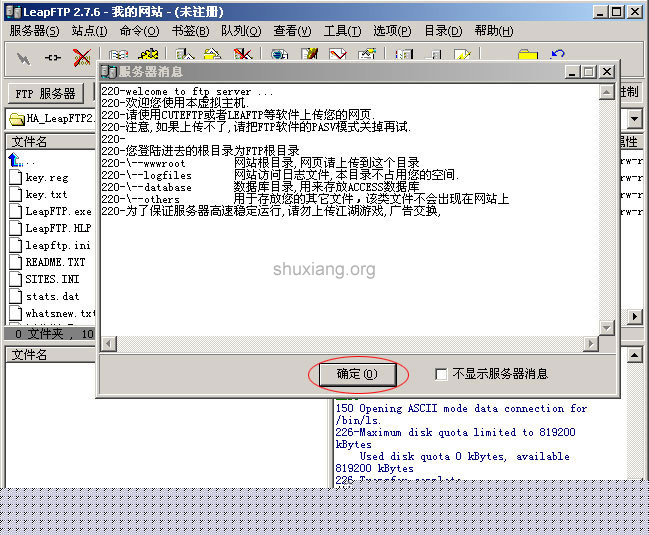Screen dimensions: 649x535
Task: Click the yellow folder icon in toolbar
Action: (x=528, y=55)
